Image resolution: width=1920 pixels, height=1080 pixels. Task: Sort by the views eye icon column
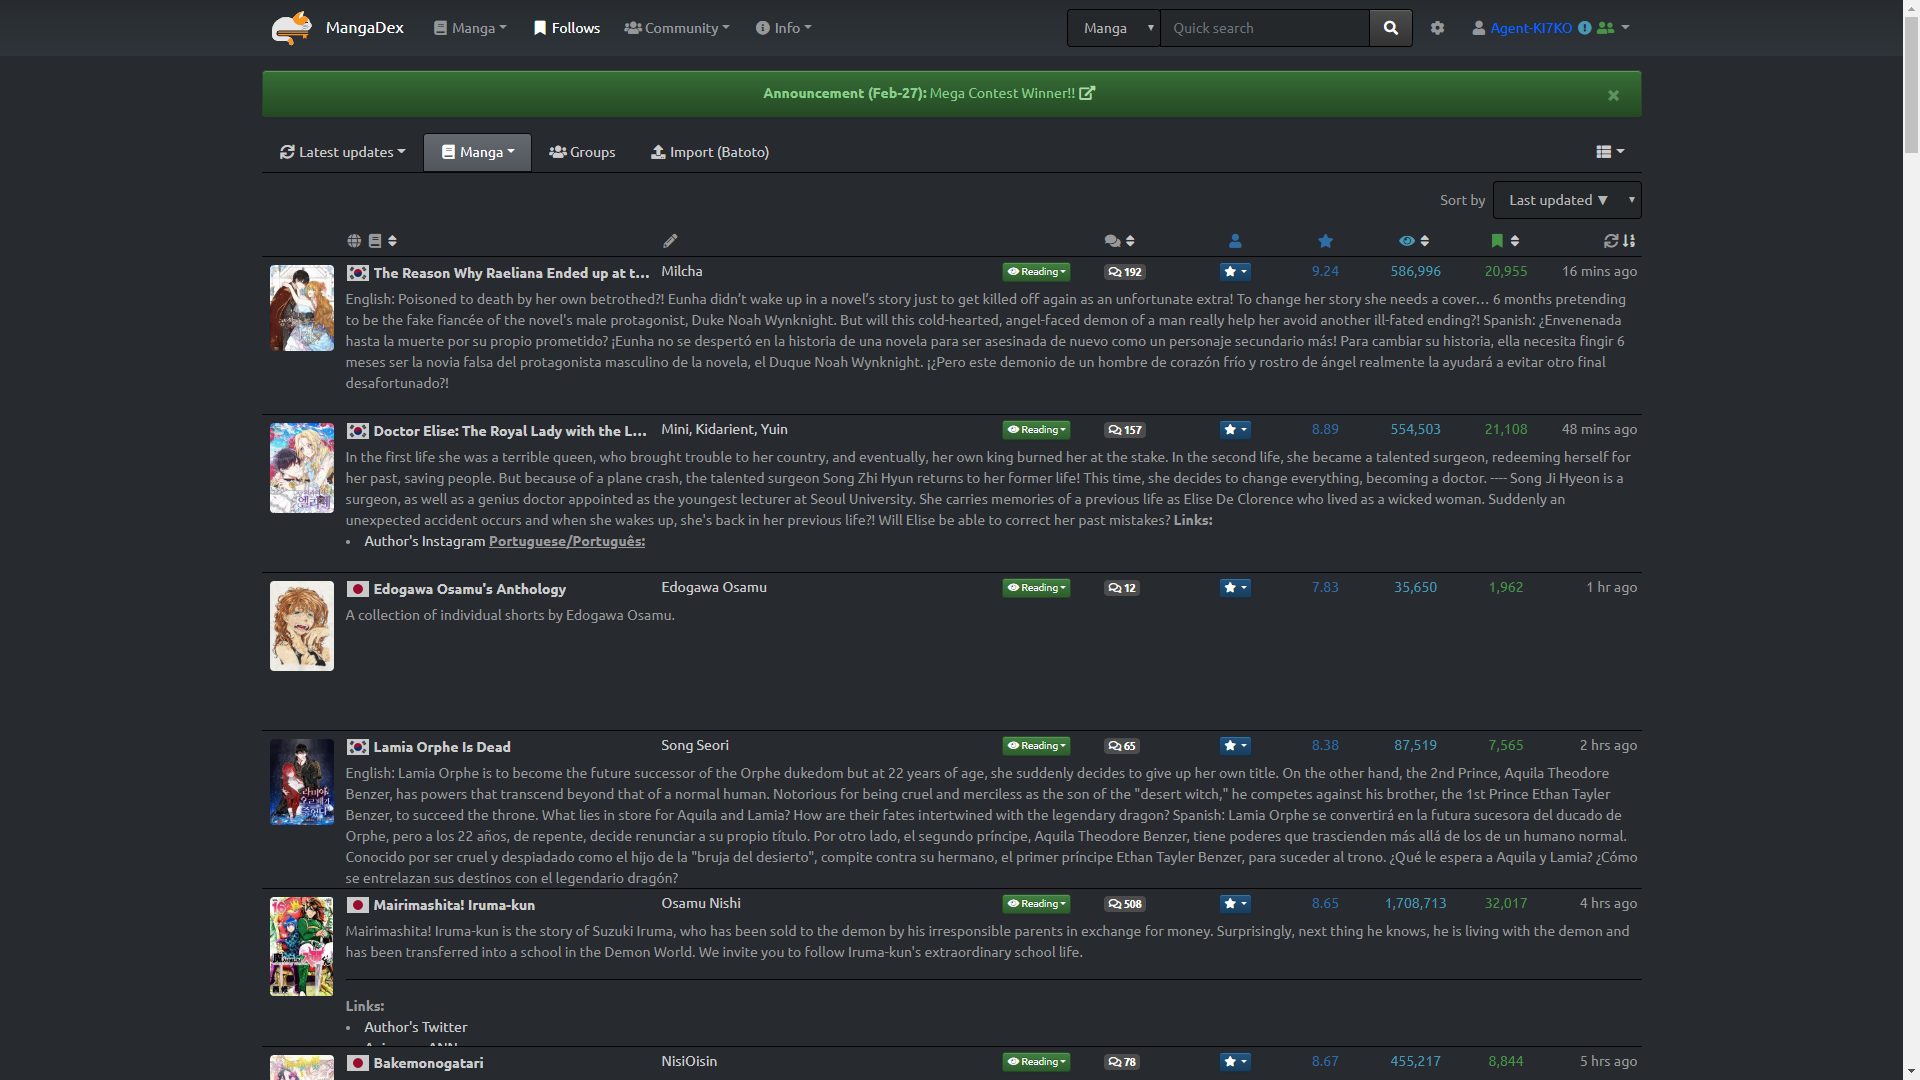coord(1414,241)
